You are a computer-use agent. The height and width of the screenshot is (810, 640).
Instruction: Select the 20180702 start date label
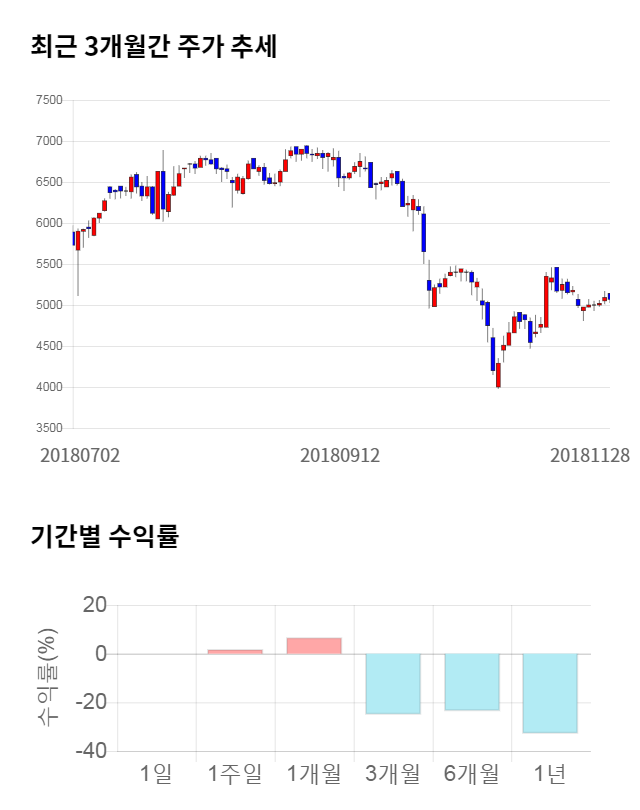79,455
